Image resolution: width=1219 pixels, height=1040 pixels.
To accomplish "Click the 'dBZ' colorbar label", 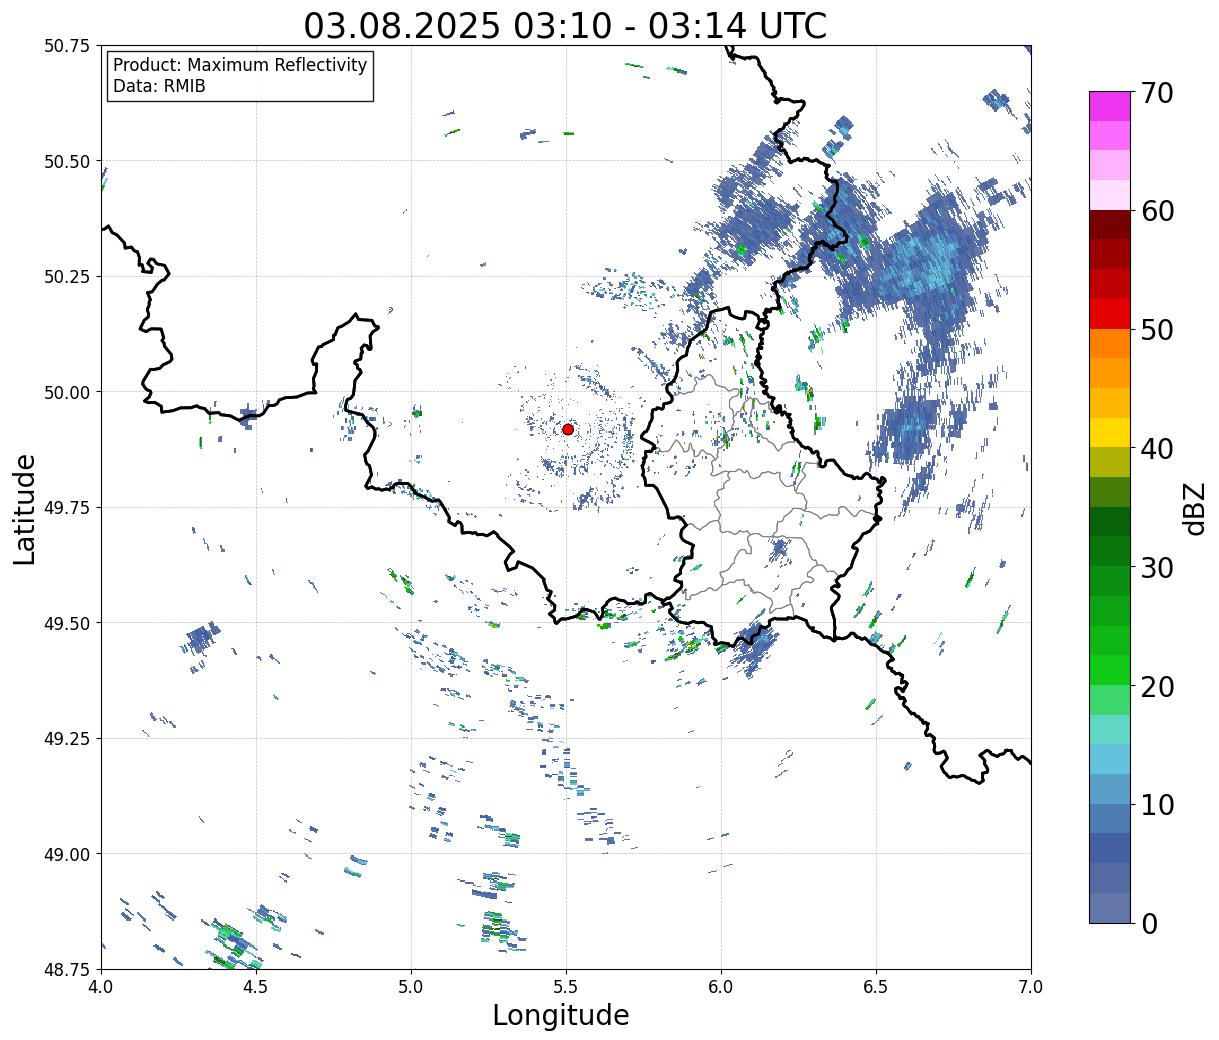I will [1194, 508].
